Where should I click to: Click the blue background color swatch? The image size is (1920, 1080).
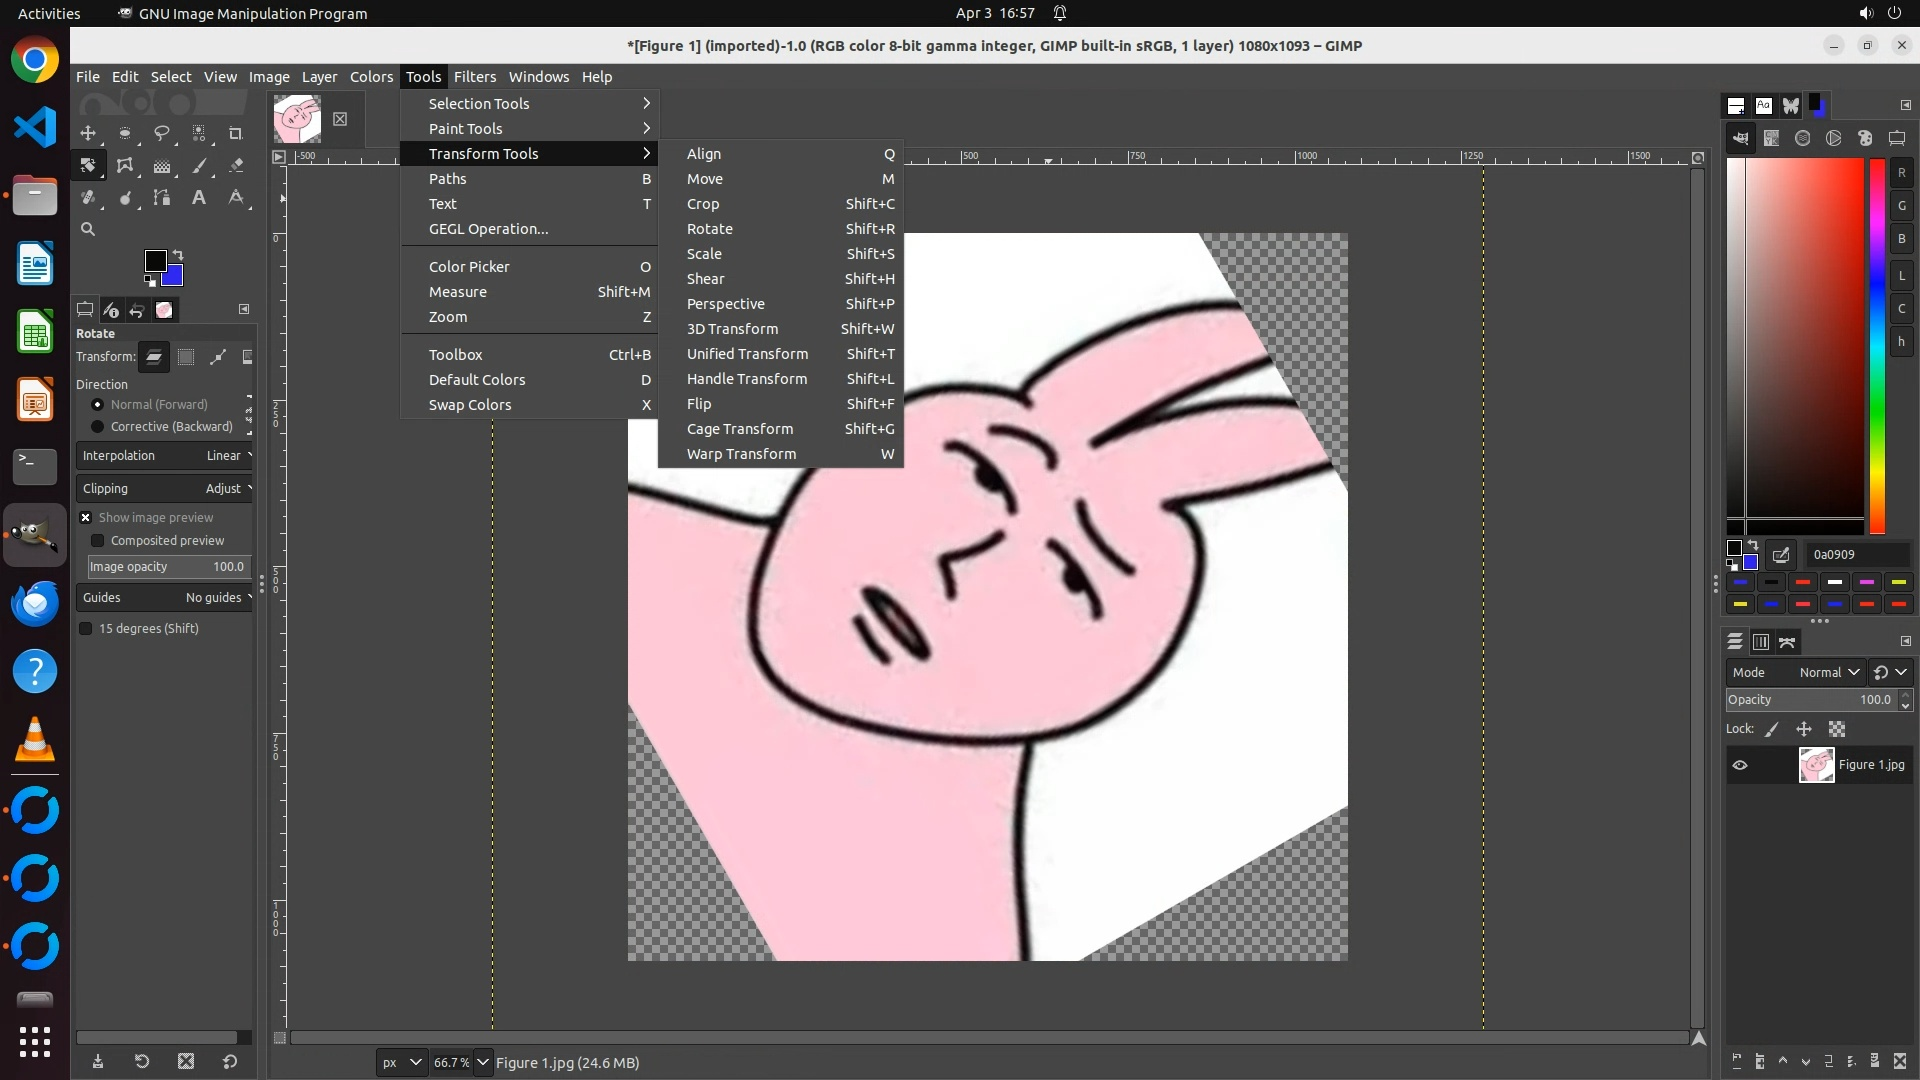coord(174,277)
